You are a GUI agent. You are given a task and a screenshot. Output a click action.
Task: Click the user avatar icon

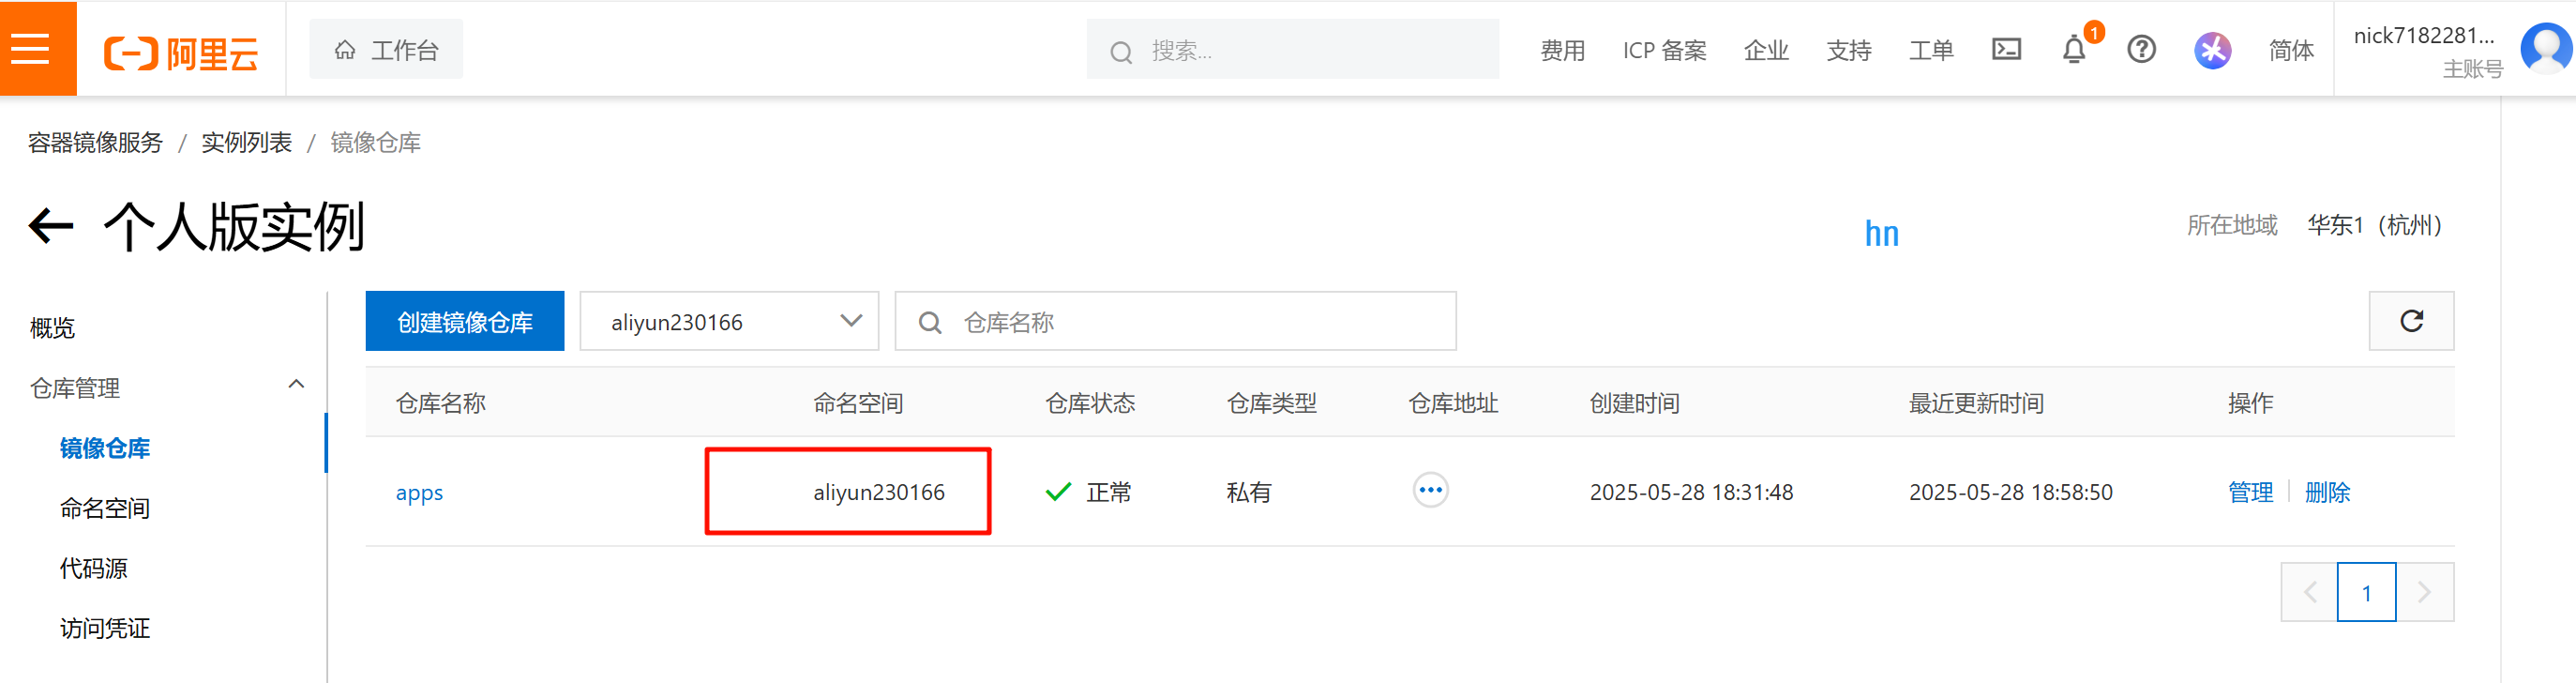coord(2545,49)
